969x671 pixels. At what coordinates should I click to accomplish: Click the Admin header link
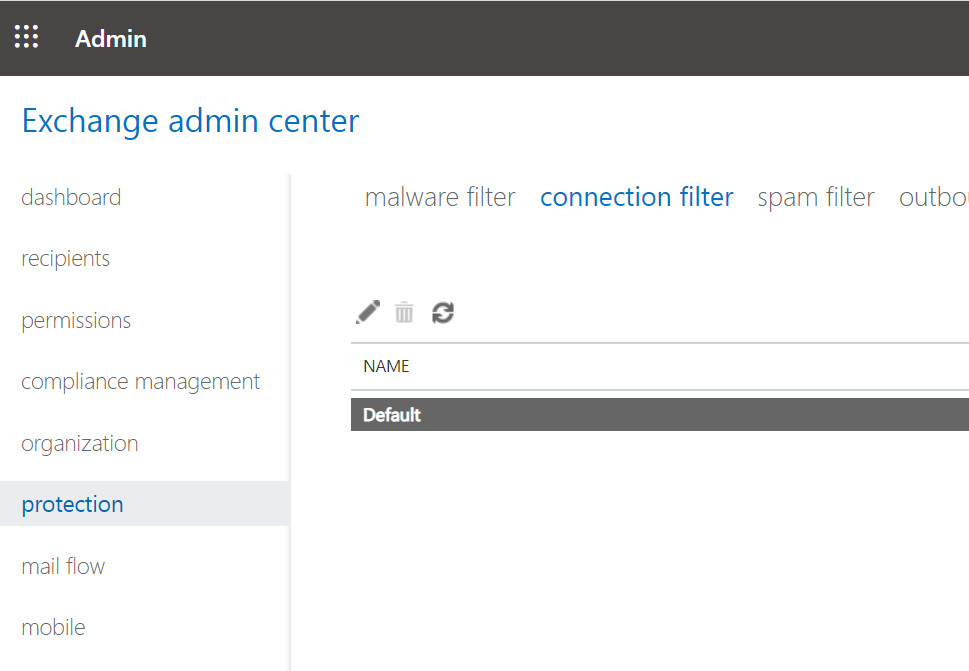pos(111,38)
